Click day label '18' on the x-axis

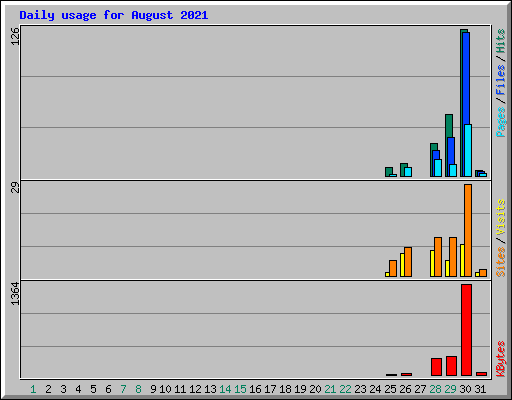pyautogui.click(x=285, y=389)
